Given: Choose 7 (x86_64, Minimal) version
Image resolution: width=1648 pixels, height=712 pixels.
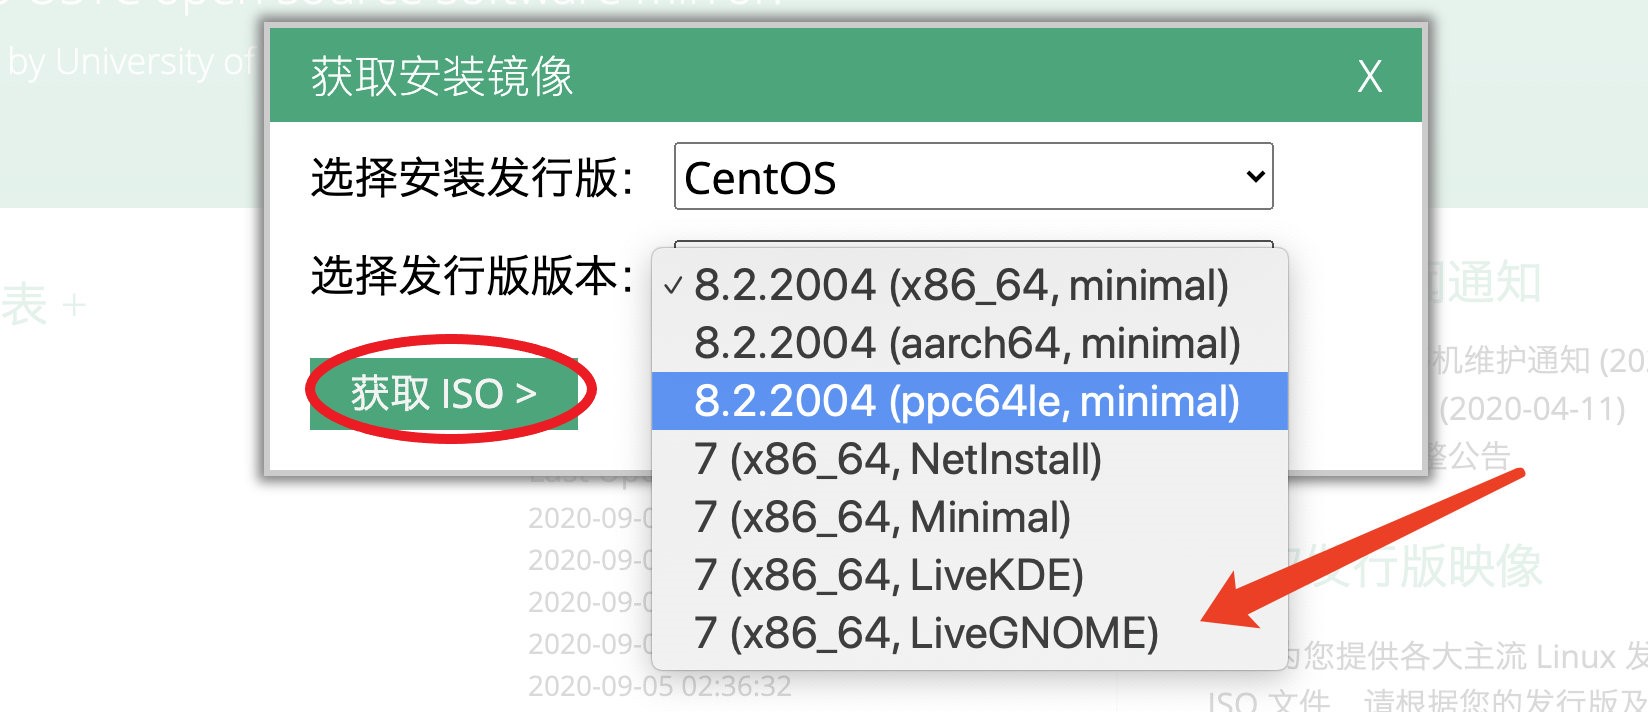Looking at the screenshot, I should [x=882, y=517].
